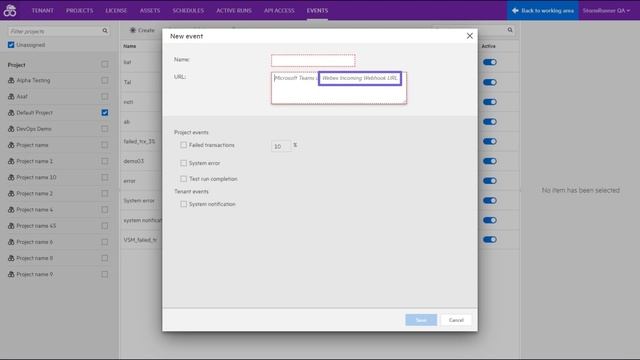
Task: Click Back to working area button
Action: [x=542, y=11]
